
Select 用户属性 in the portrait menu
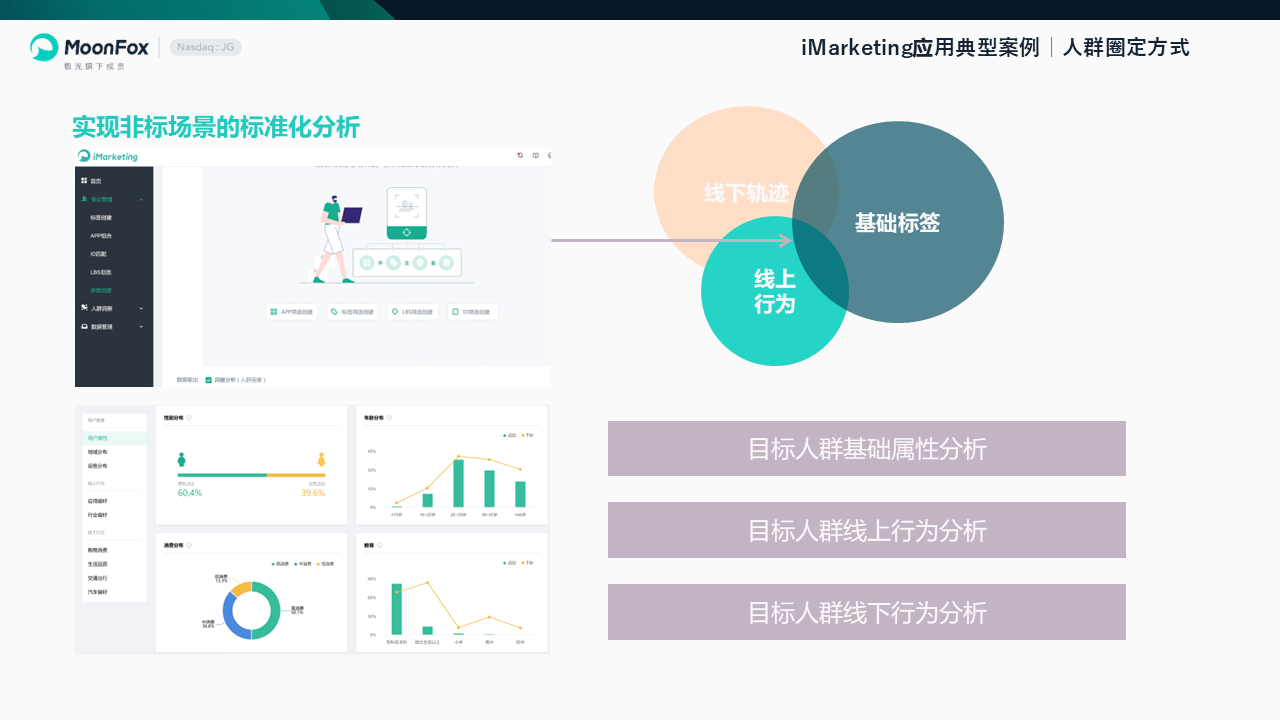(98, 438)
